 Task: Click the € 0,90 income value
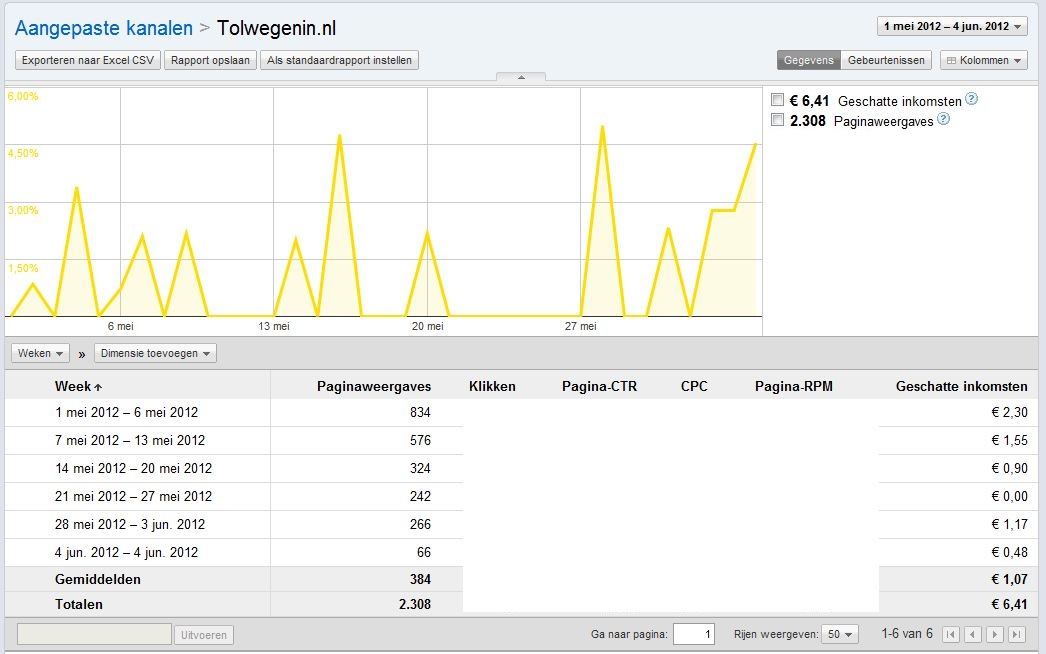tap(1009, 468)
